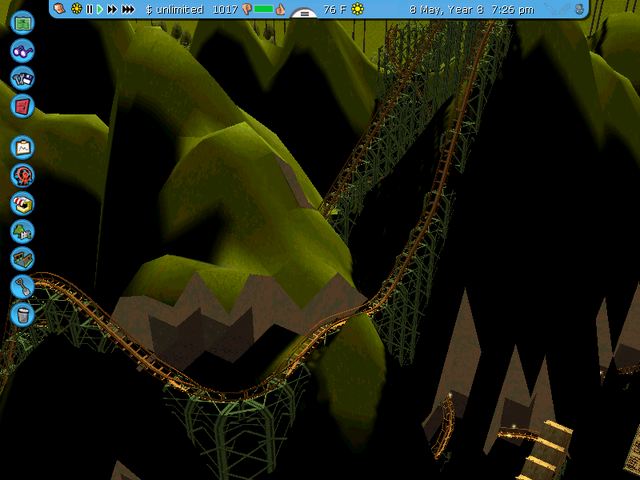Viewport: 640px width, 480px height.
Task: Open the scenery icon
Action: pos(22,231)
